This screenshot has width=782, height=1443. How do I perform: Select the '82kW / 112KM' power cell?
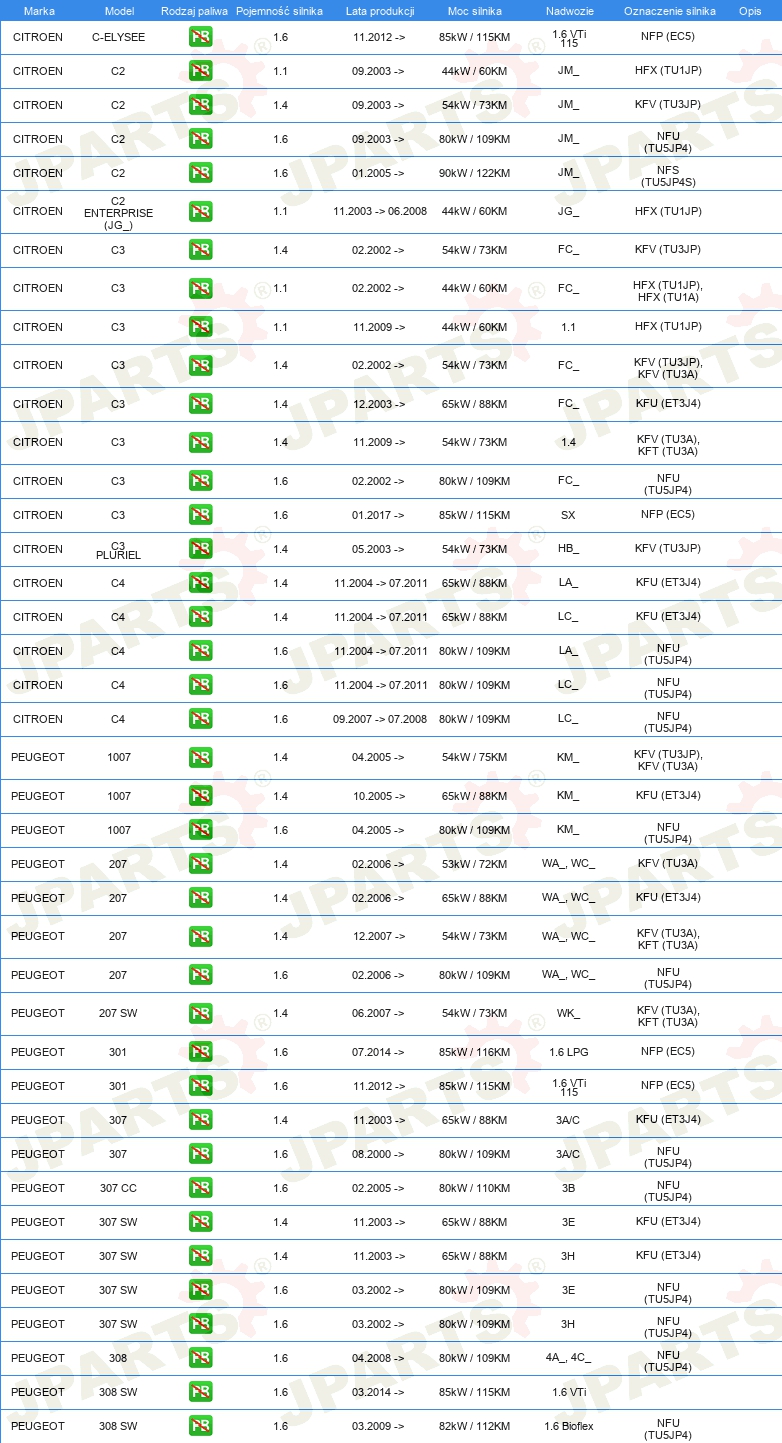click(x=475, y=1426)
